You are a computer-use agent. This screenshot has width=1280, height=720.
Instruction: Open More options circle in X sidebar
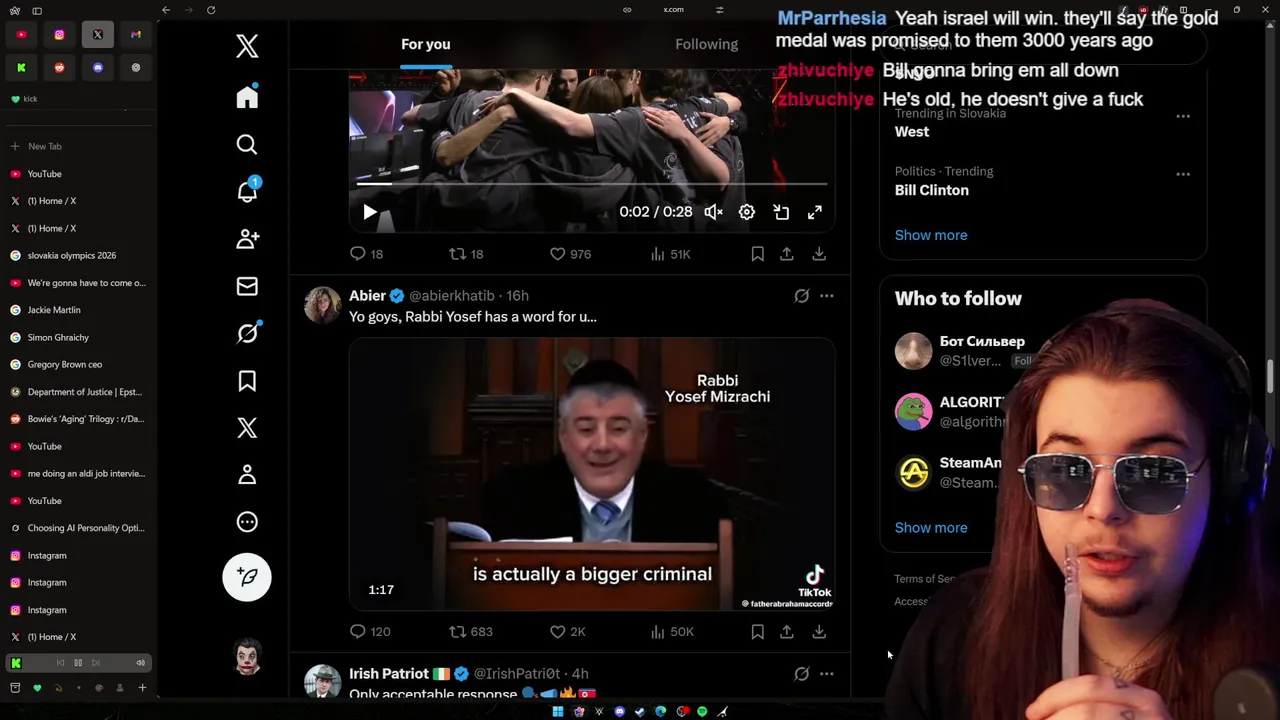click(247, 522)
